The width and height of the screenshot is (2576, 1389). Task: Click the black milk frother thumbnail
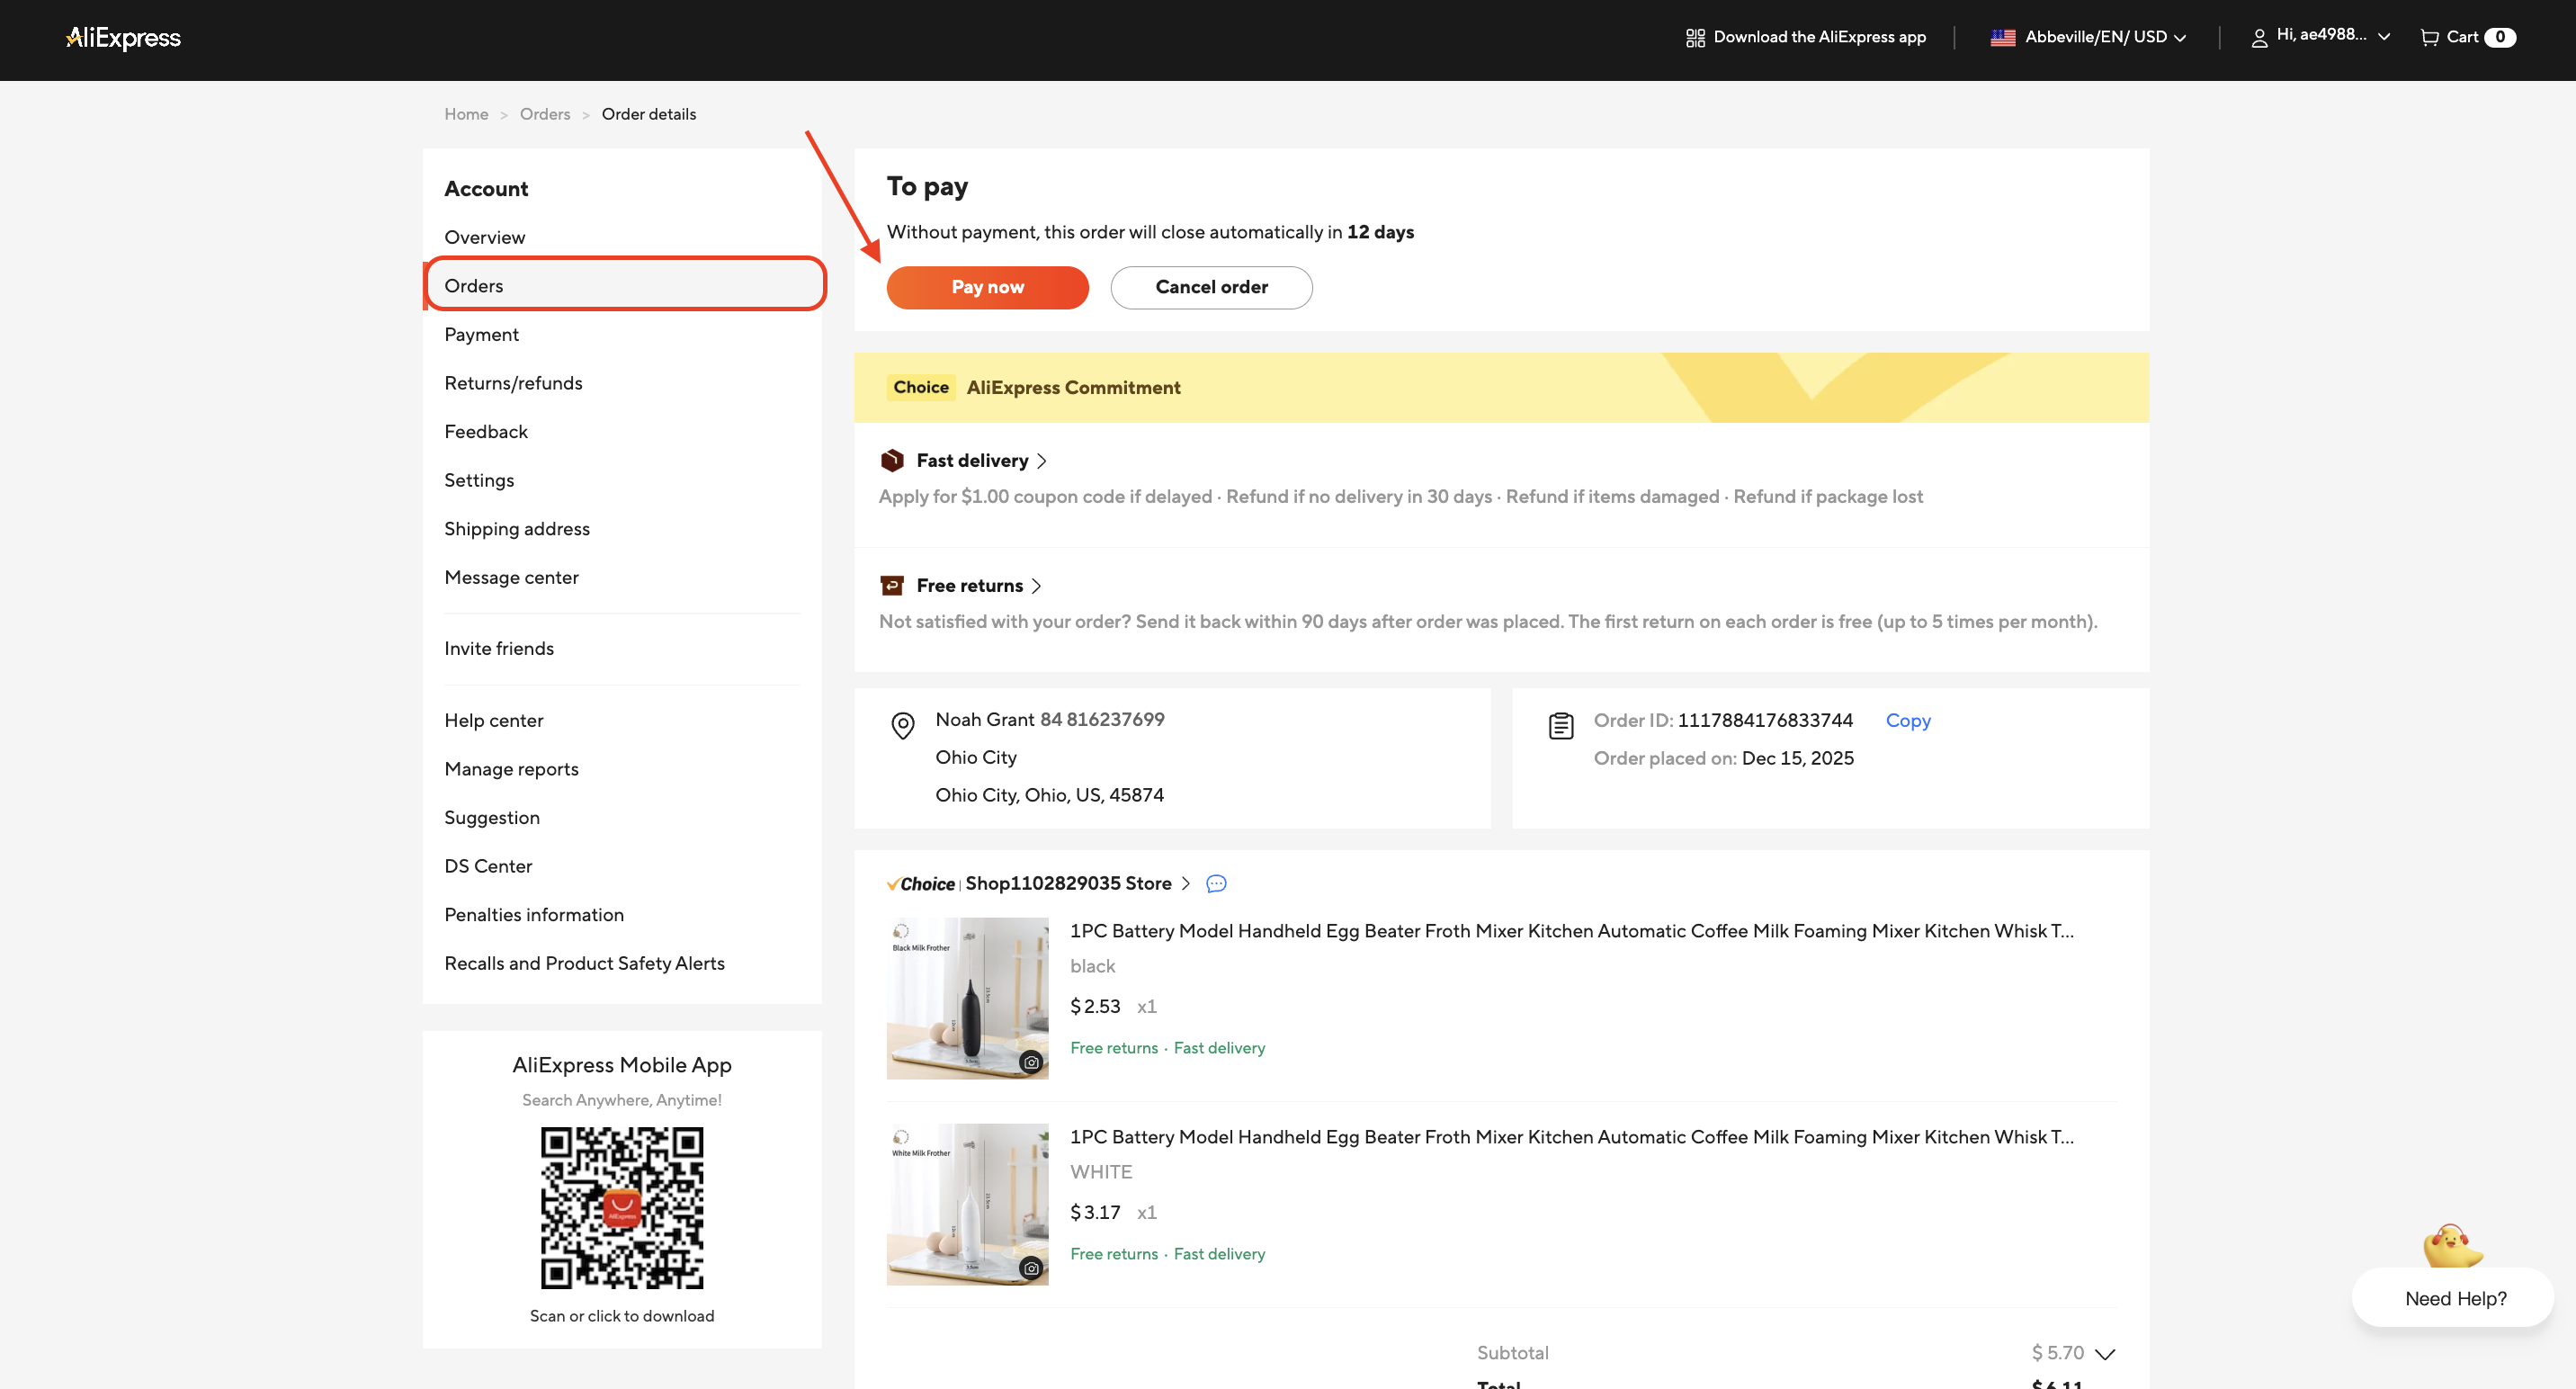tap(966, 997)
